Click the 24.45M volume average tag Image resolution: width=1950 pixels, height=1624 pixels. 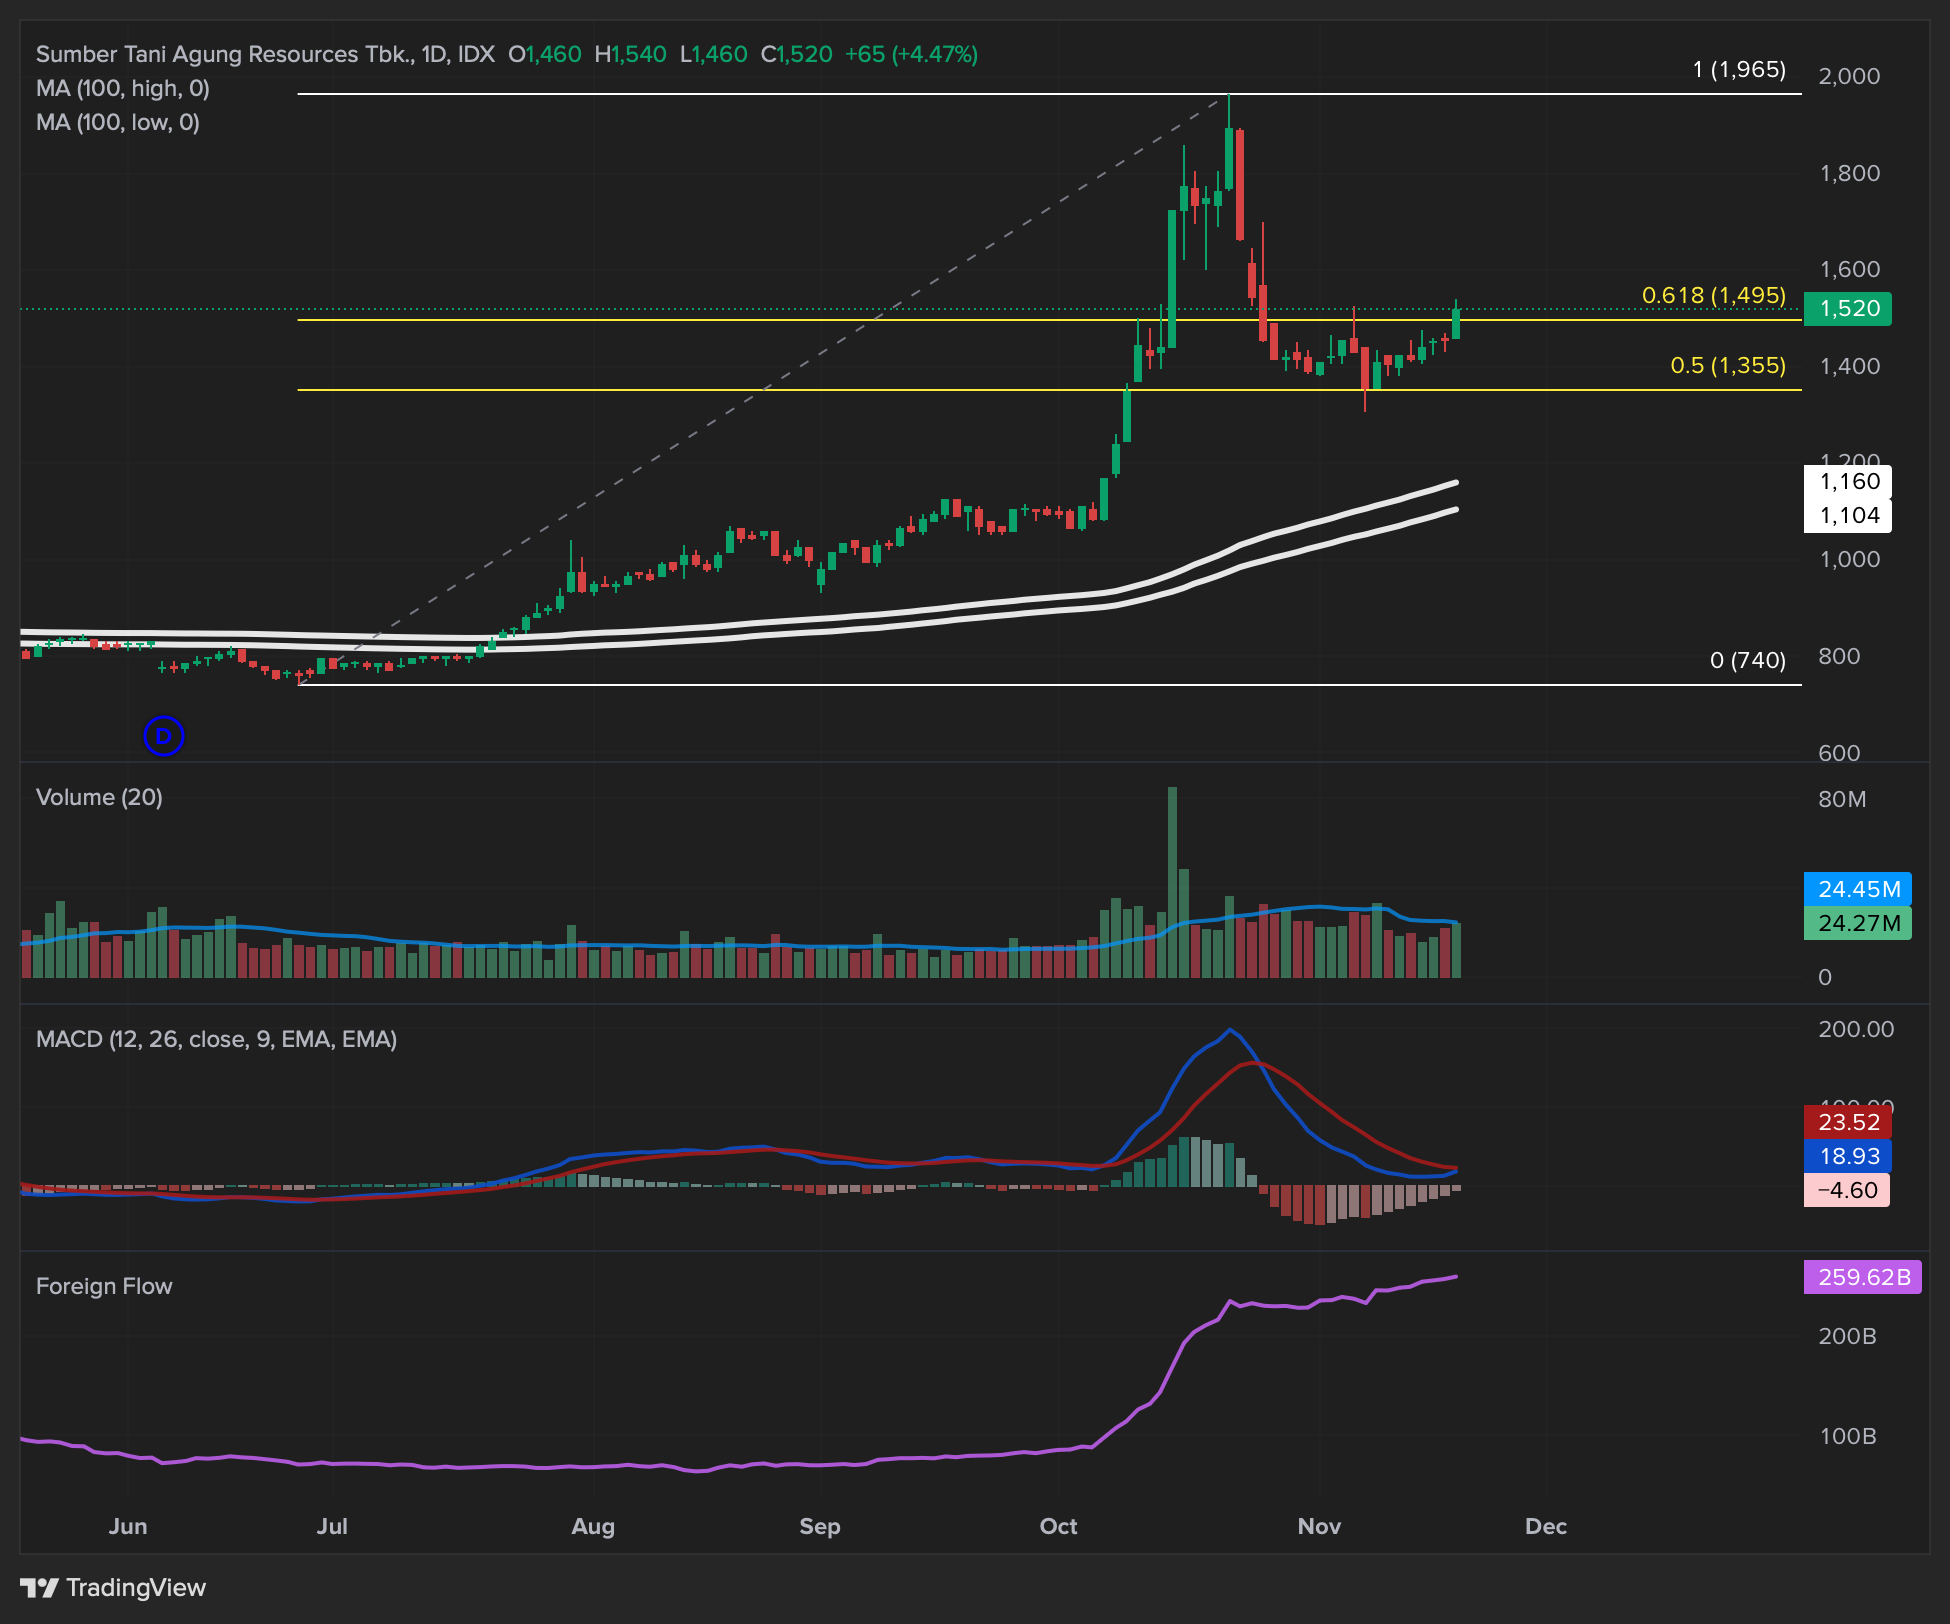(x=1857, y=889)
